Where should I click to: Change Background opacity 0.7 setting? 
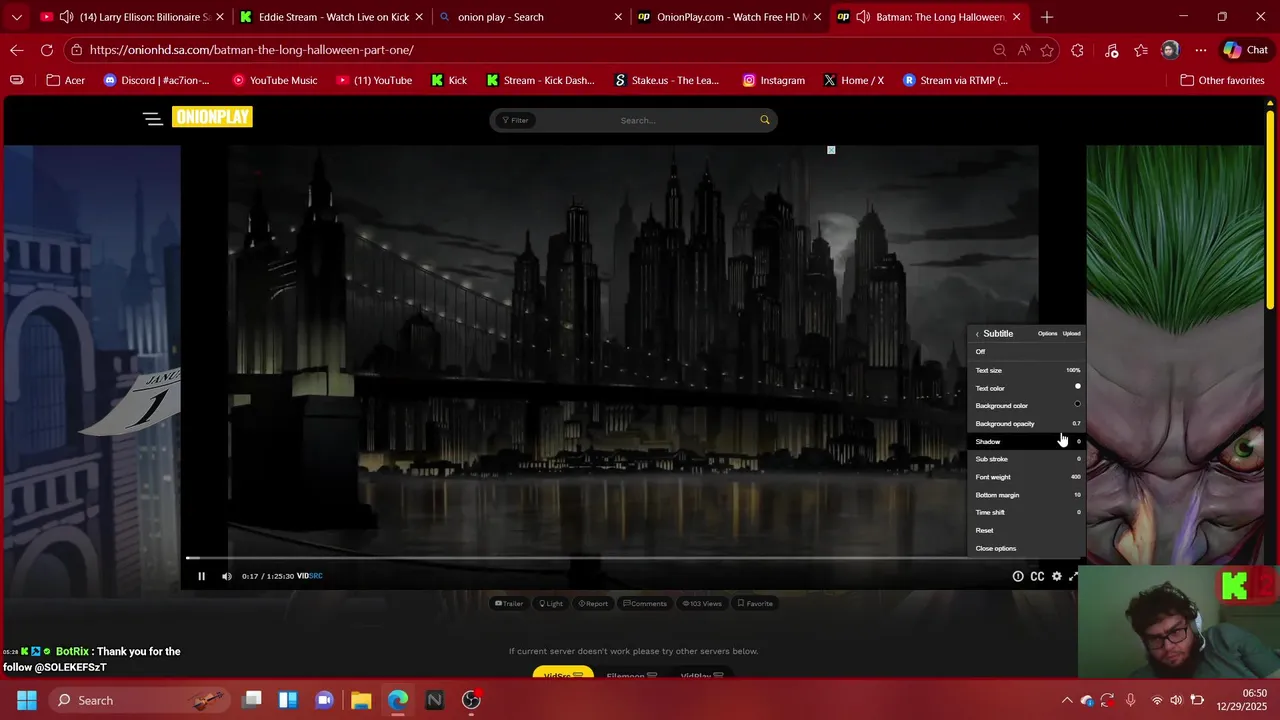point(1027,424)
